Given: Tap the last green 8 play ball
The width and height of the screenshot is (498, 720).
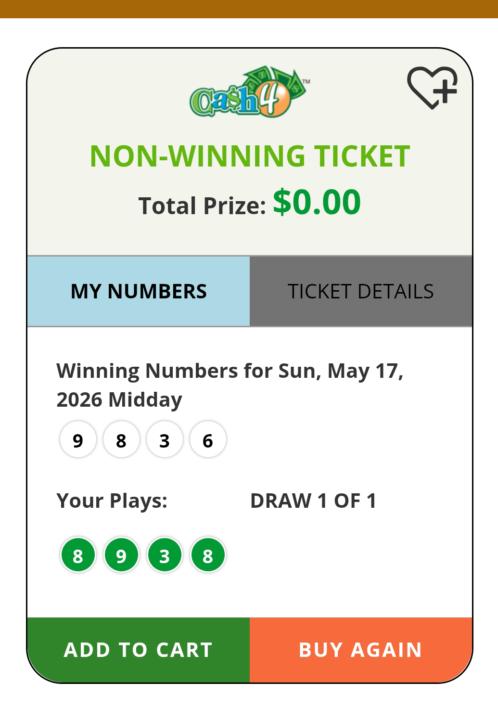Looking at the screenshot, I should tap(207, 555).
